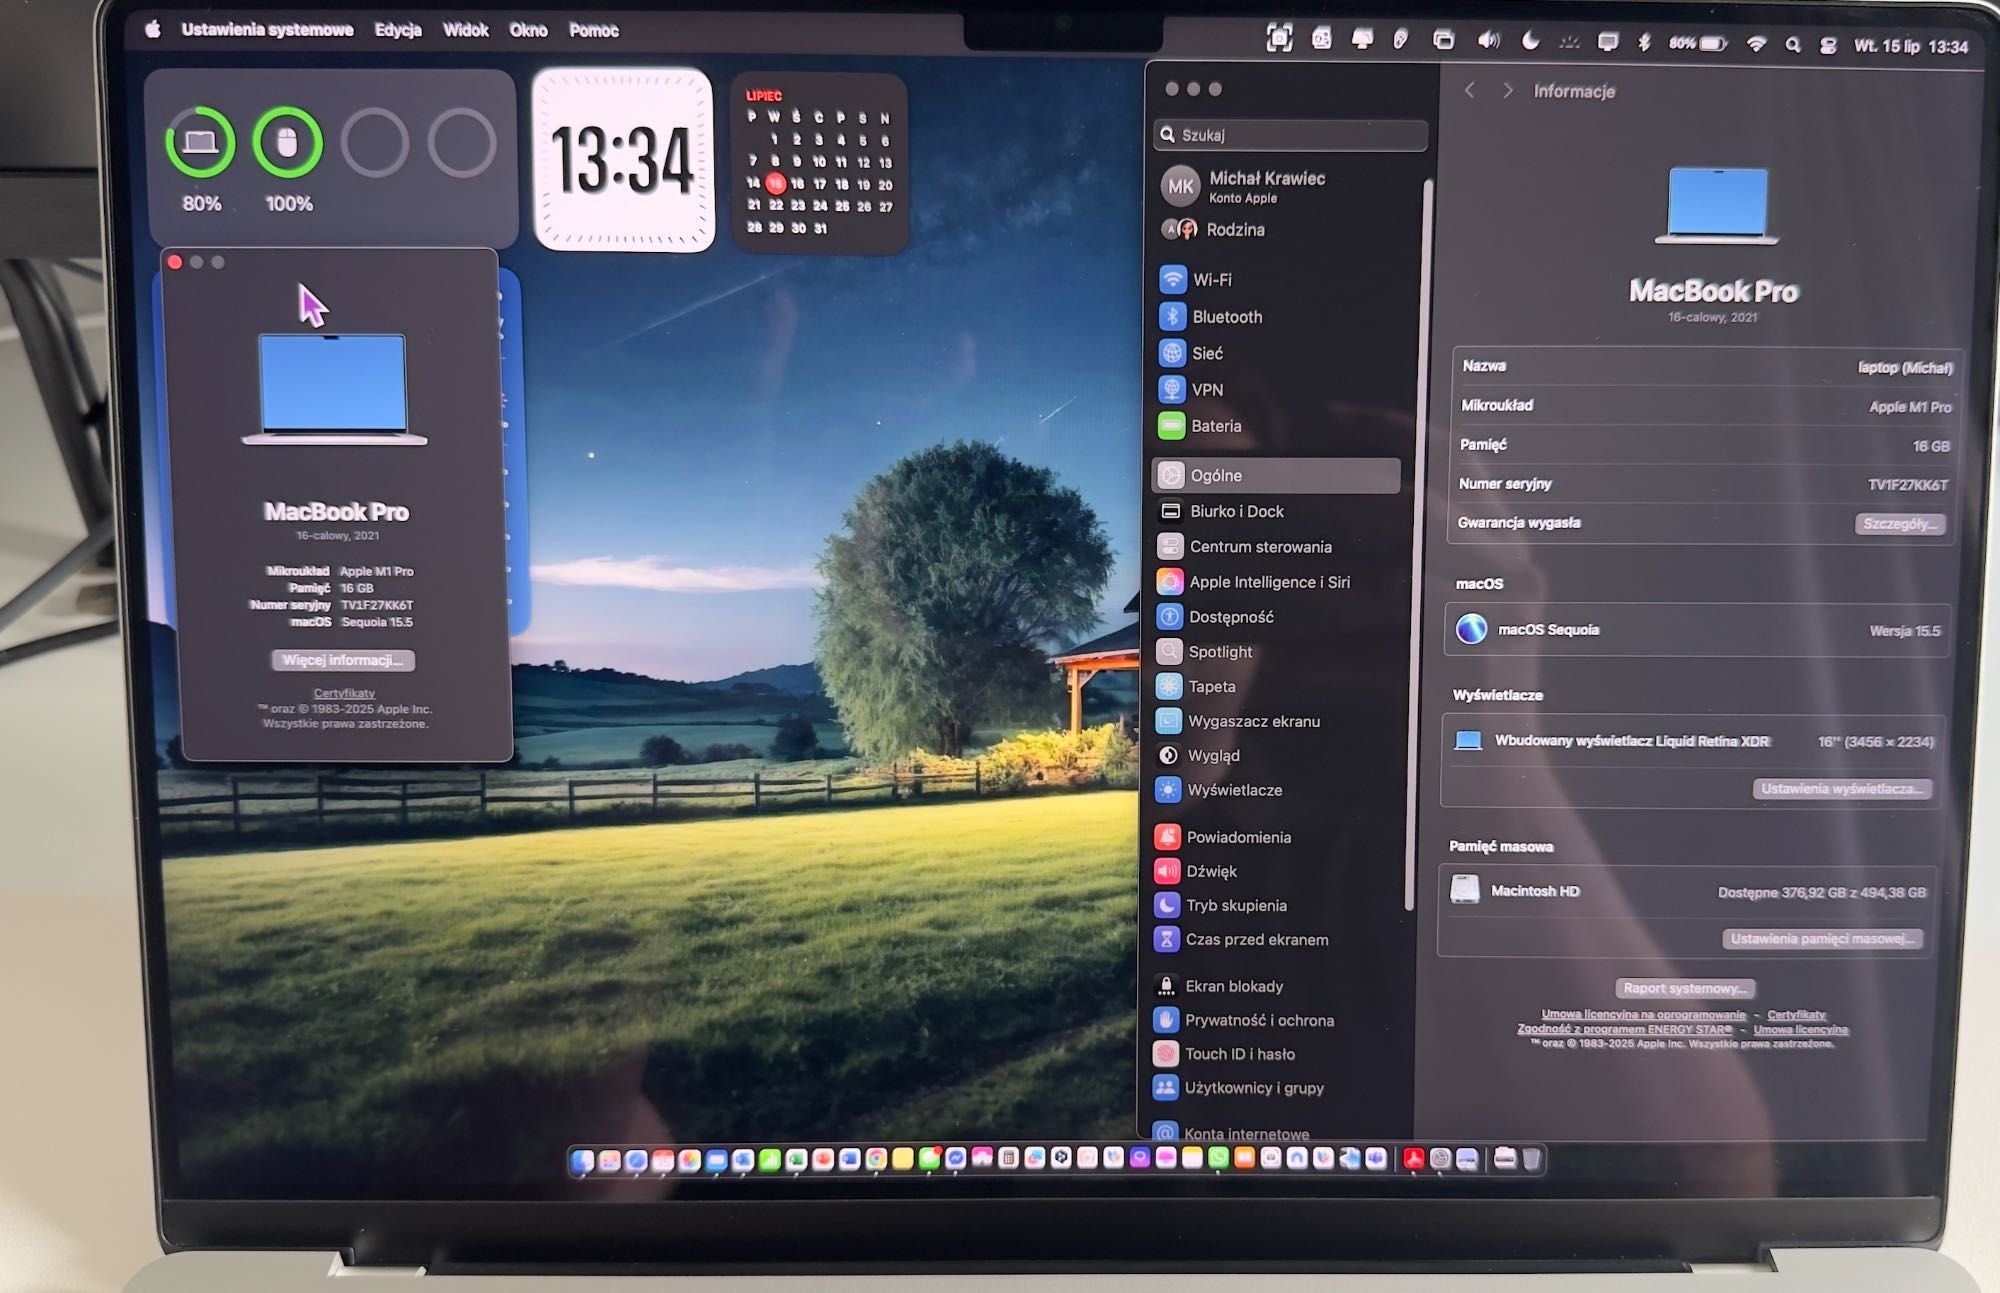Click the Raport systemowy button

point(1685,988)
